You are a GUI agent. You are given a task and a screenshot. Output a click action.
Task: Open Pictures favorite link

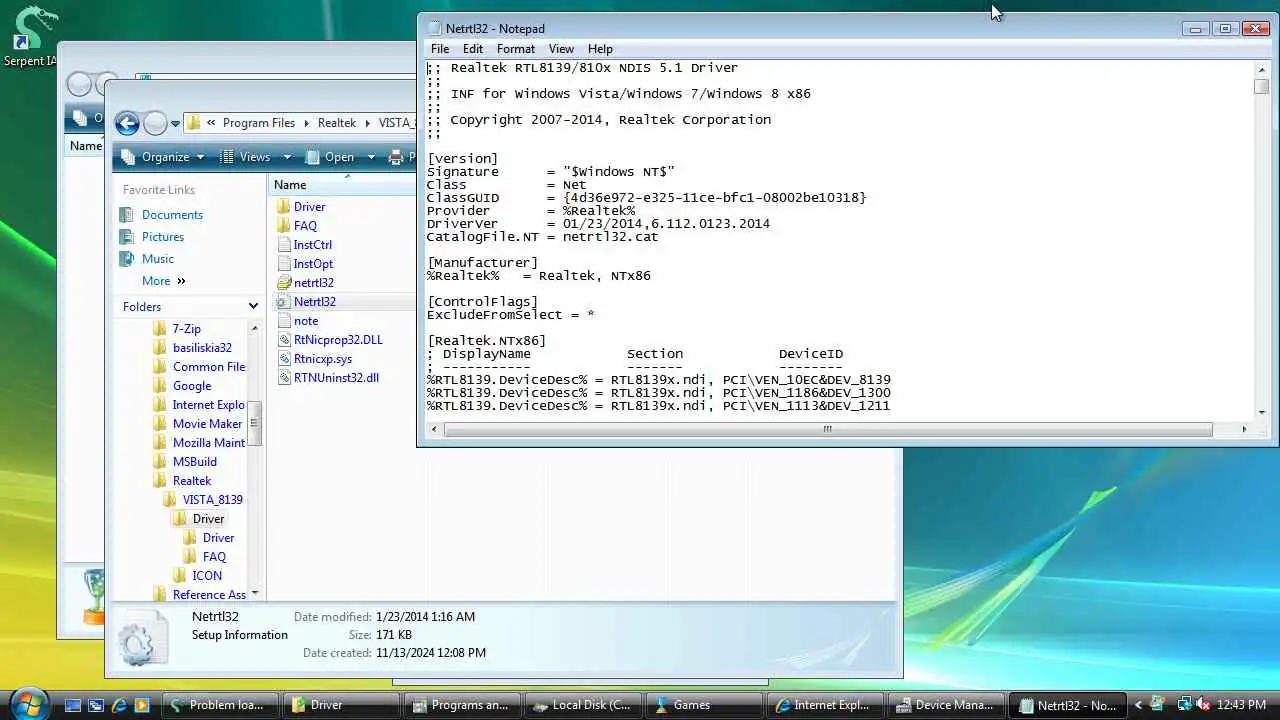(x=162, y=237)
